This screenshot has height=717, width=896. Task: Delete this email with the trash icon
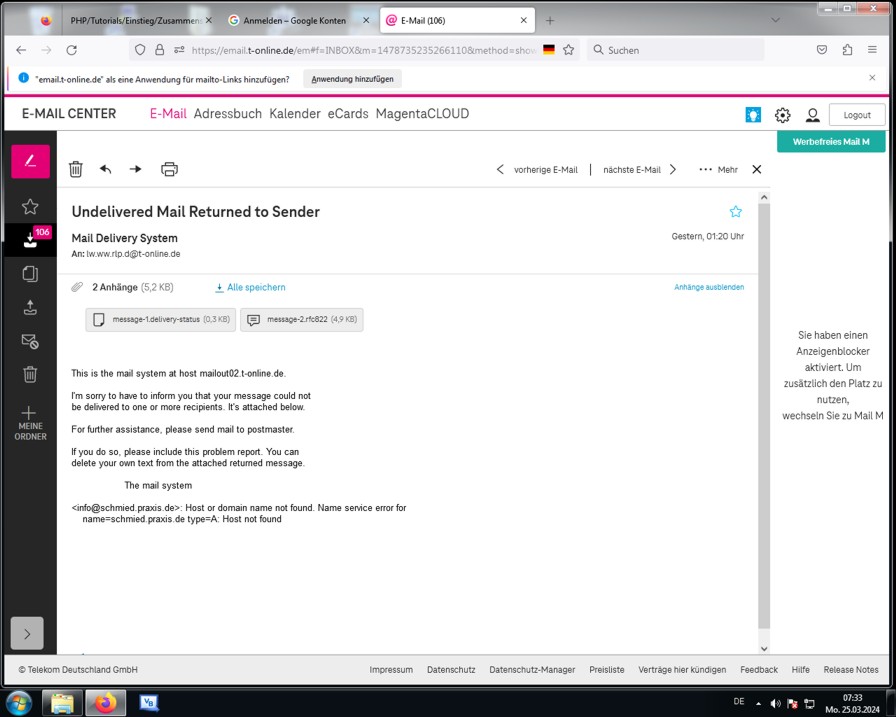[x=76, y=169]
